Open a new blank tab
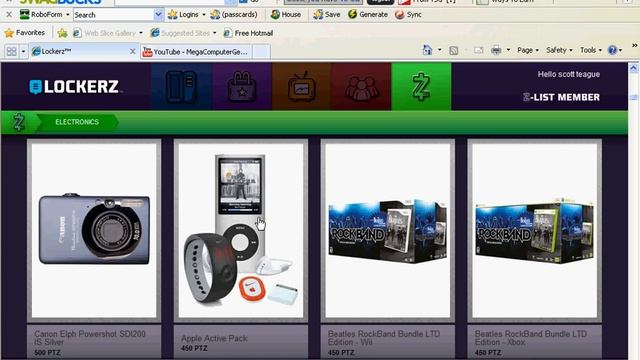Screen dimensions: 640x360 tap(261, 52)
